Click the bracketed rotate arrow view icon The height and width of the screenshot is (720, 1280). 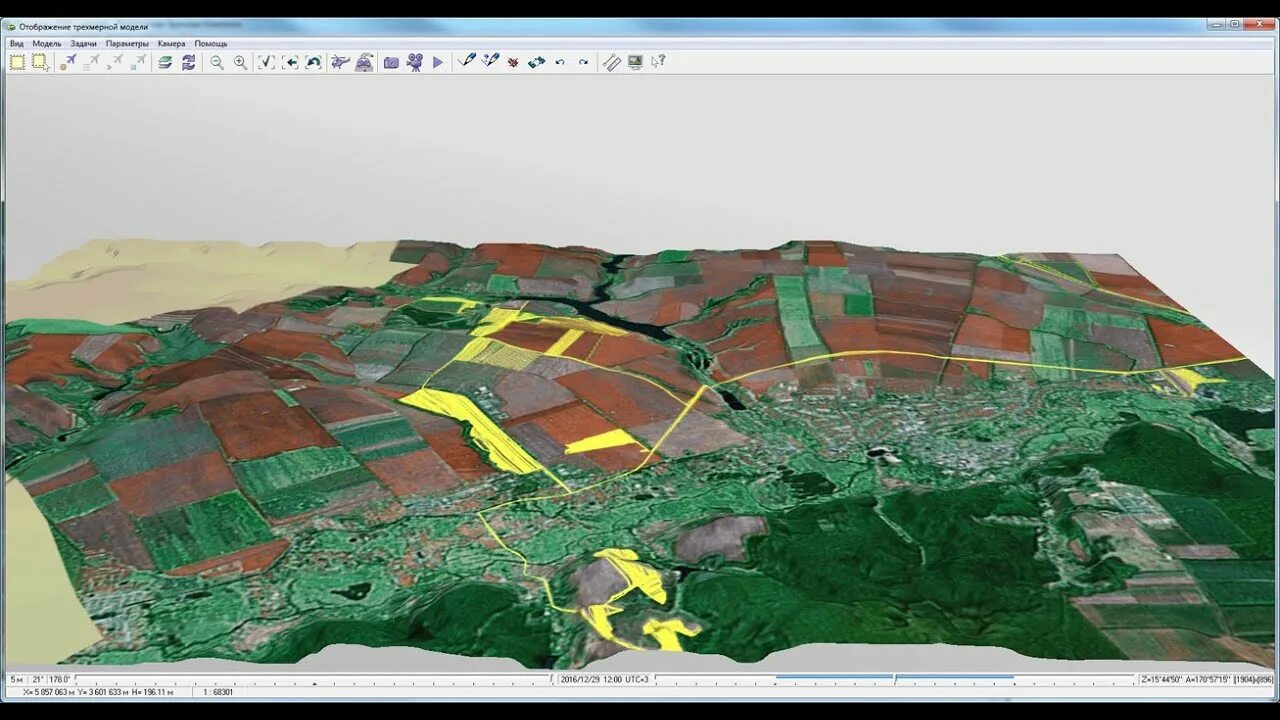tap(313, 62)
